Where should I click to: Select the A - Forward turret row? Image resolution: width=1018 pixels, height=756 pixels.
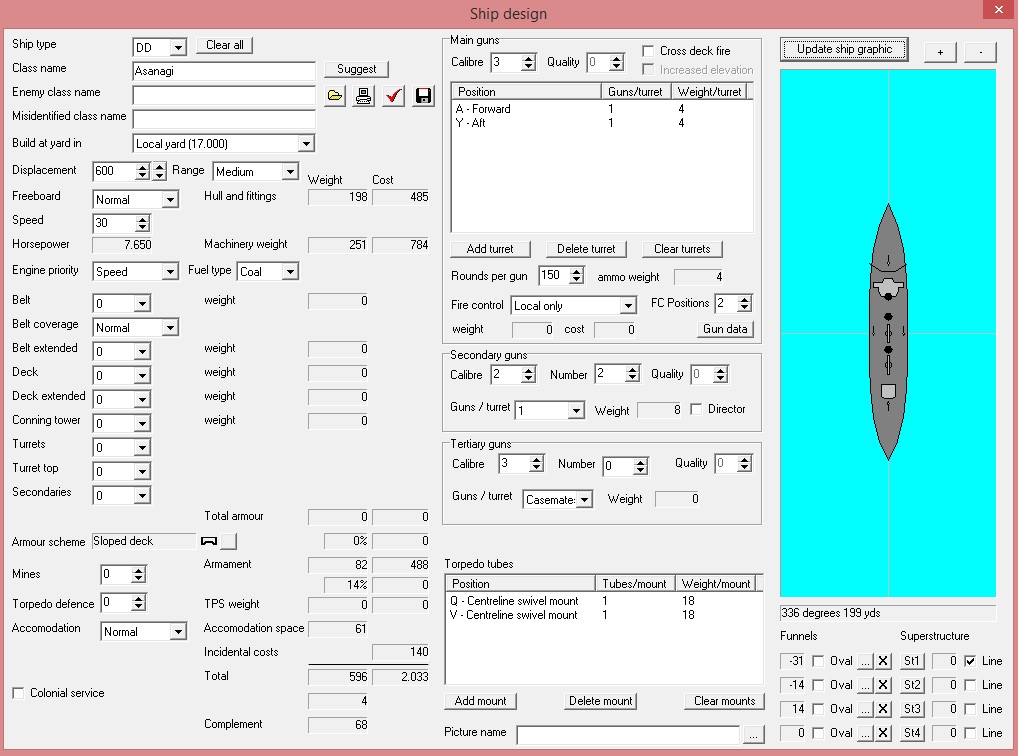(602, 109)
